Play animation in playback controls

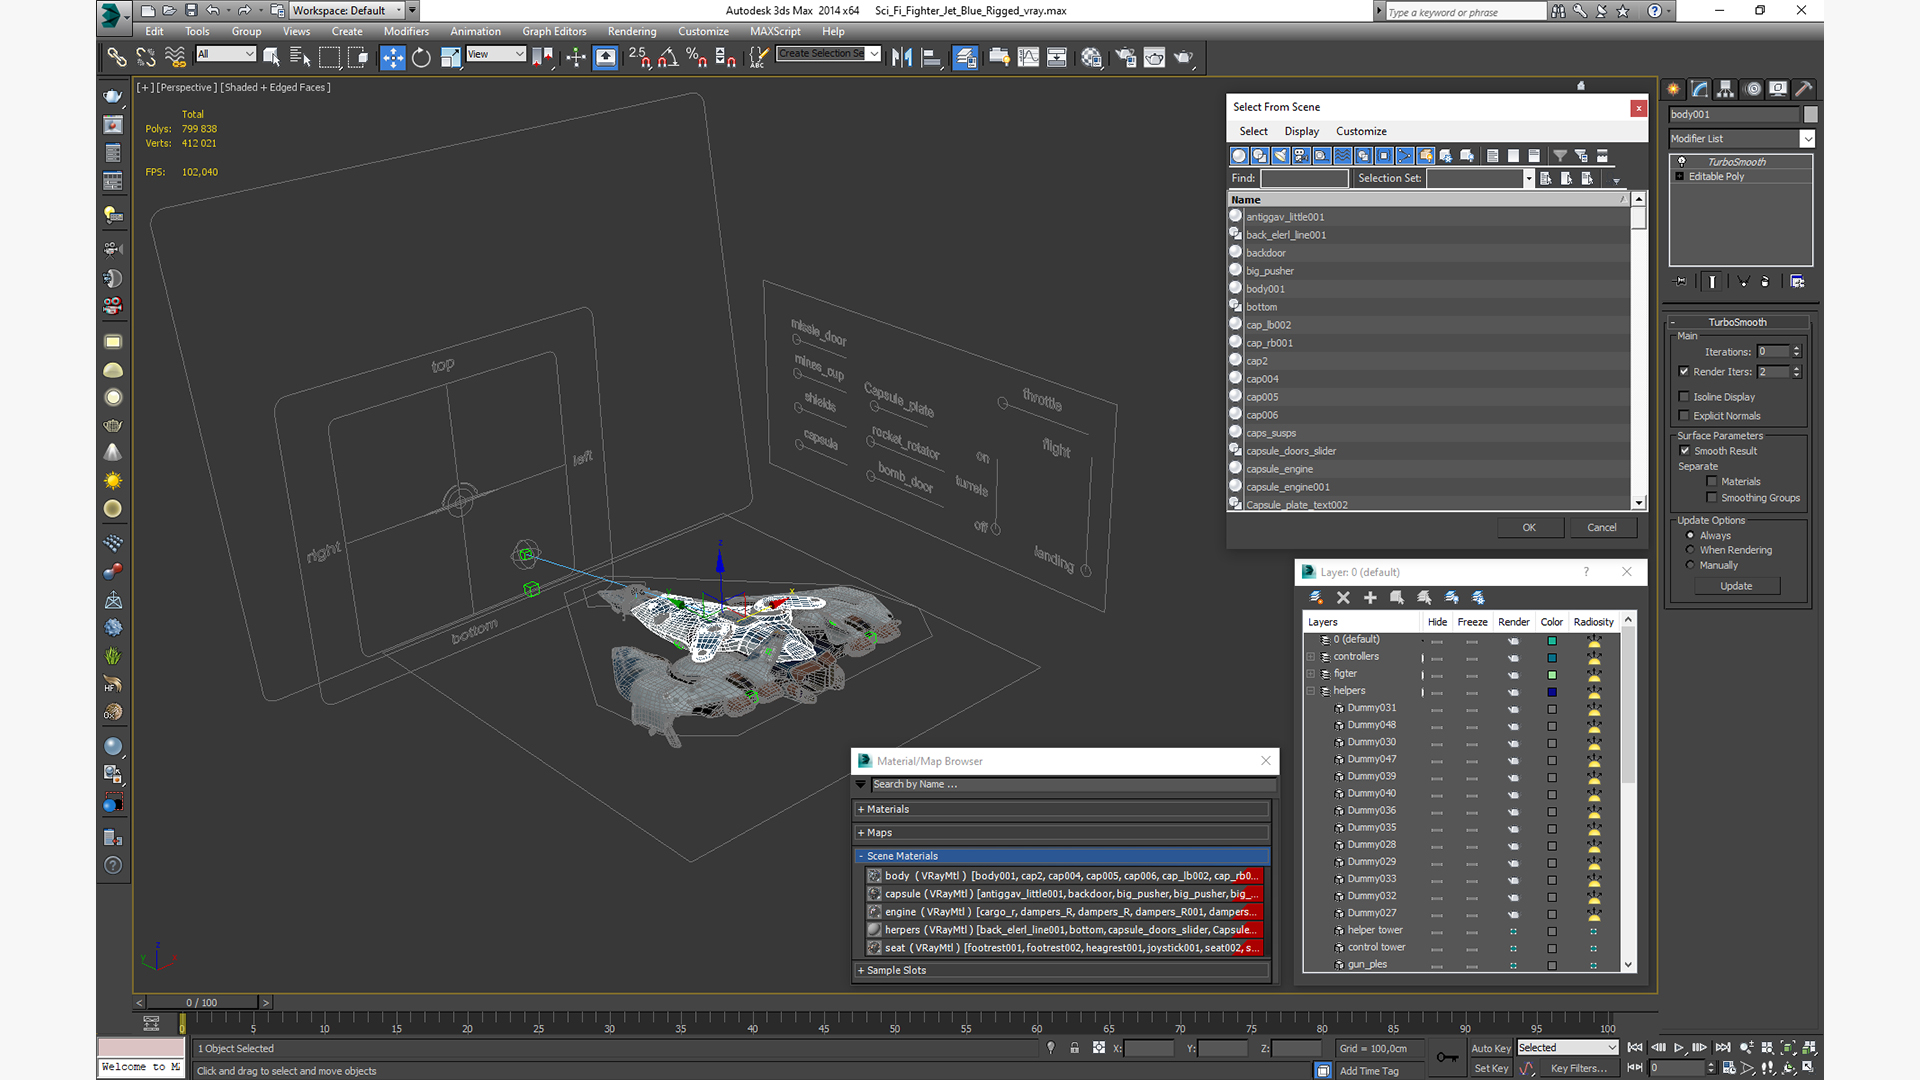tap(1679, 1048)
